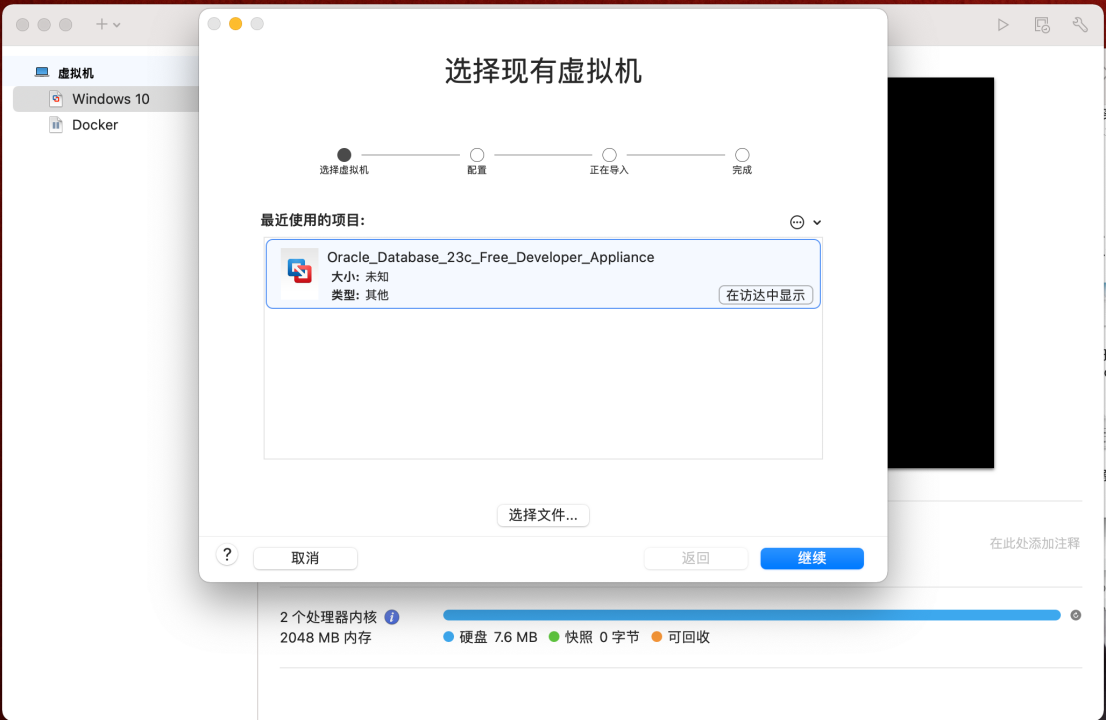Click the 完成 step indicator

742,154
